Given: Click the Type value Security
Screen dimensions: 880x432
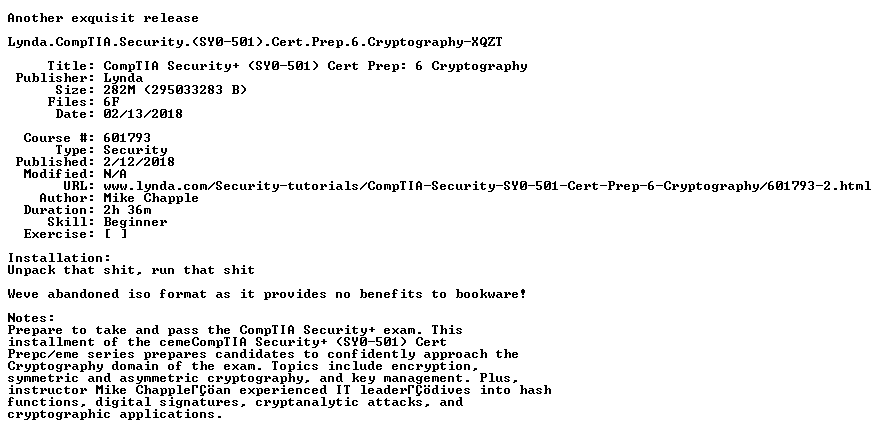Looking at the screenshot, I should click(135, 150).
